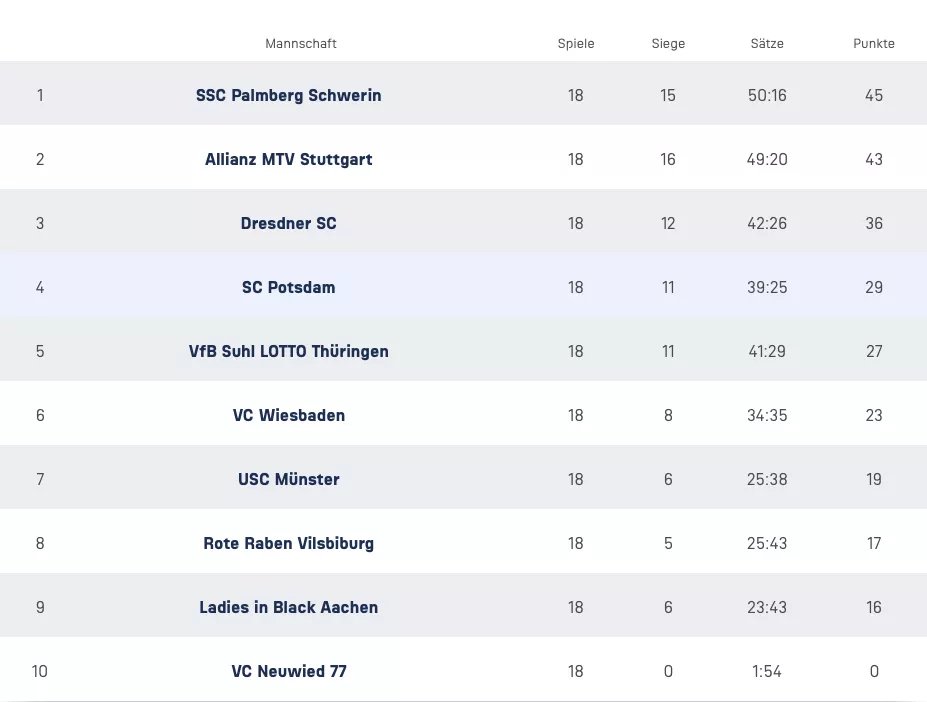
Task: Select the Dresdner SC team name
Action: point(288,223)
